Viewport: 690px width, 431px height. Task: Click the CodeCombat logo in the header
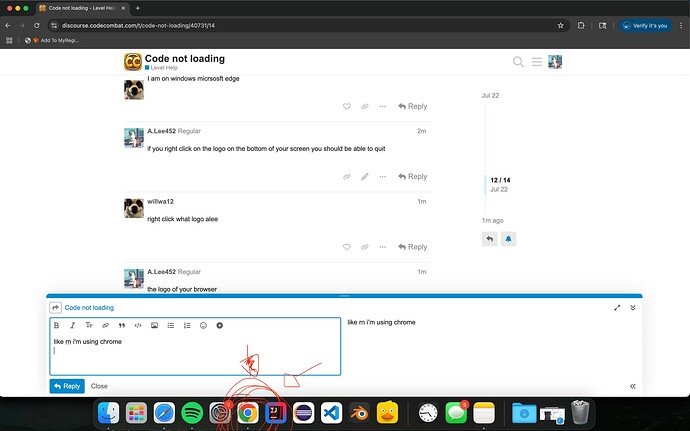[132, 62]
